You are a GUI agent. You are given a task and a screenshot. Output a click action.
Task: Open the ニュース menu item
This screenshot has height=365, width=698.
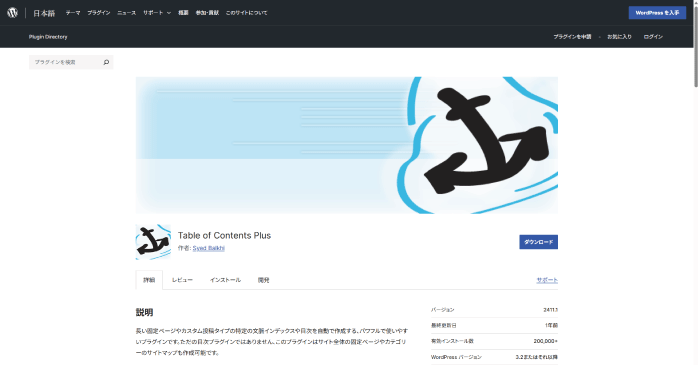tap(126, 13)
